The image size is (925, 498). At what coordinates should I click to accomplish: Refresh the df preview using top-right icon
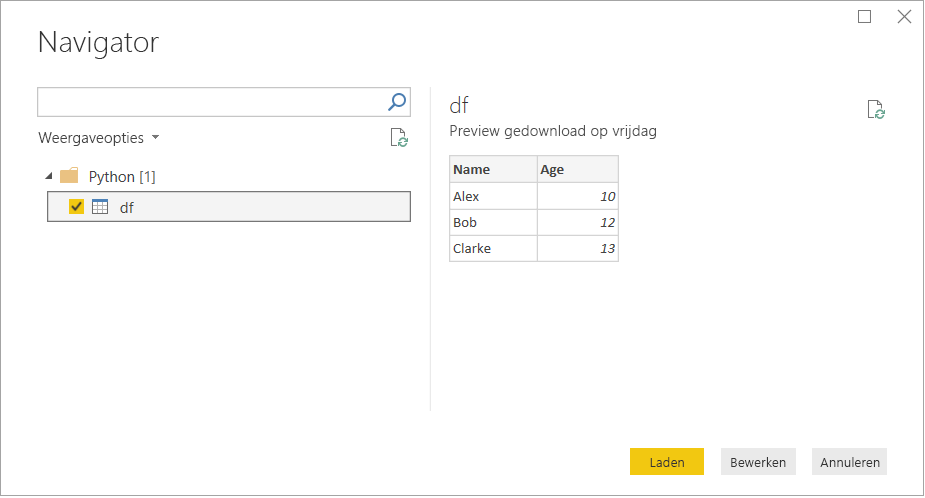(876, 110)
